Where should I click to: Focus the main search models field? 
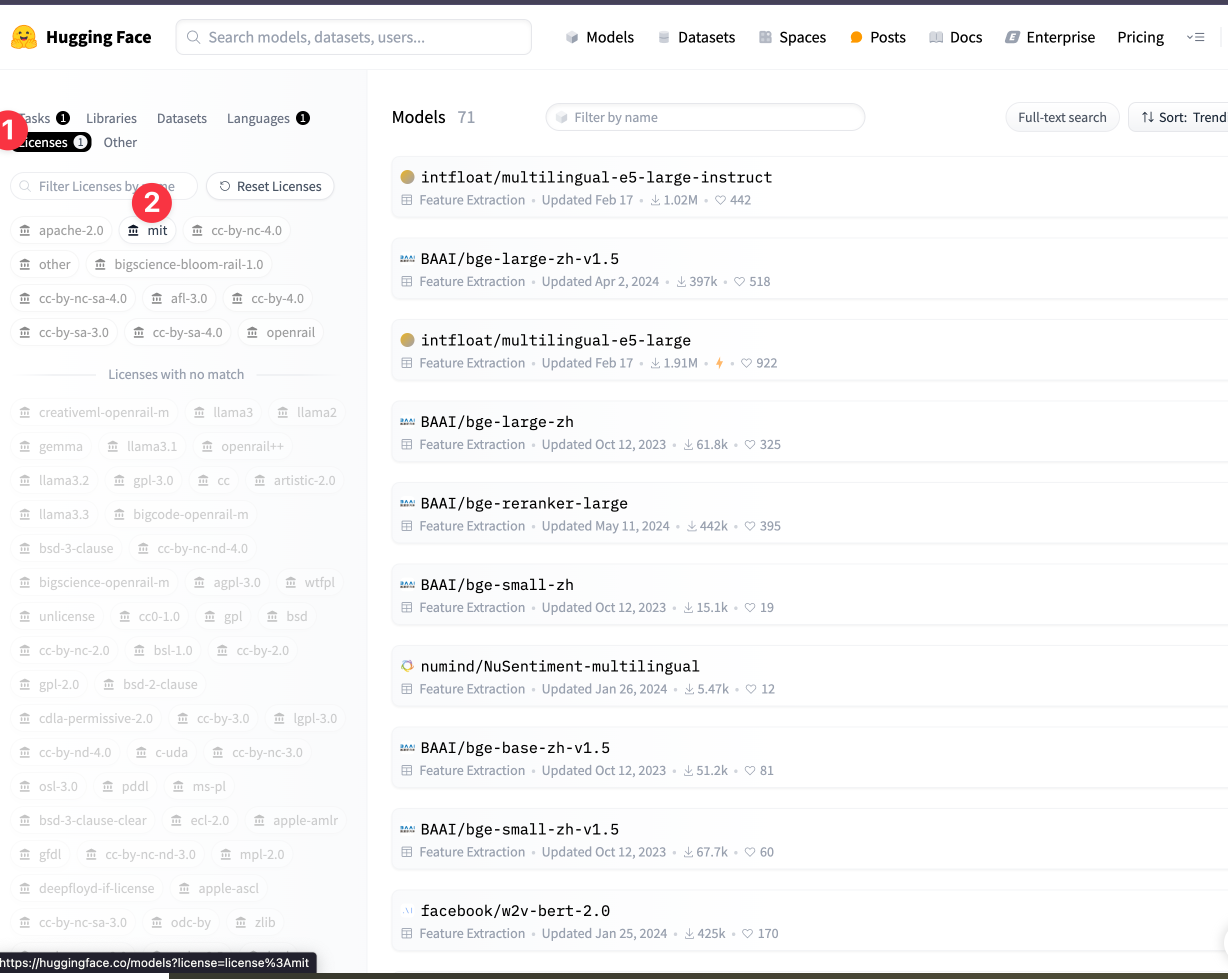(x=354, y=37)
